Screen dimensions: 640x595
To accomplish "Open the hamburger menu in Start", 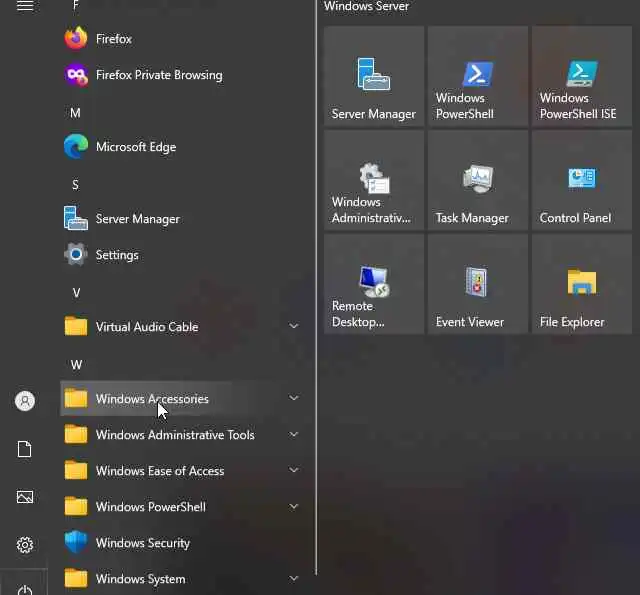I will point(25,6).
